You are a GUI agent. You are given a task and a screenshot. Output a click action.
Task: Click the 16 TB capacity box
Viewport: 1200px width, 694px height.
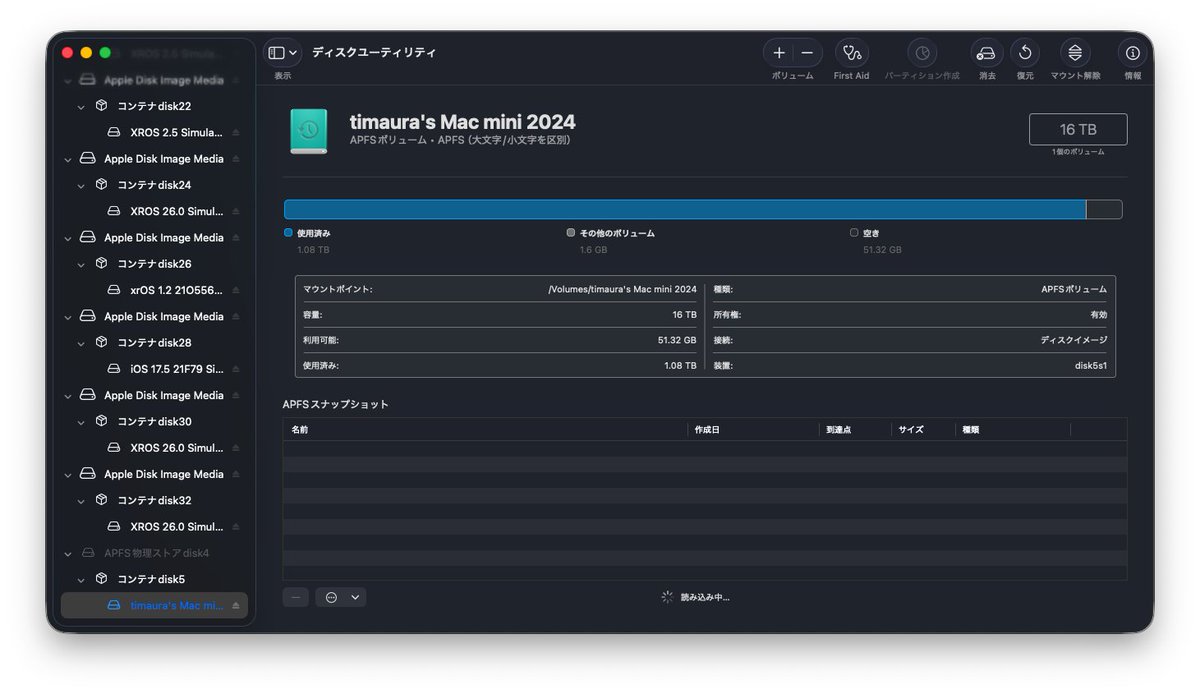pyautogui.click(x=1078, y=129)
